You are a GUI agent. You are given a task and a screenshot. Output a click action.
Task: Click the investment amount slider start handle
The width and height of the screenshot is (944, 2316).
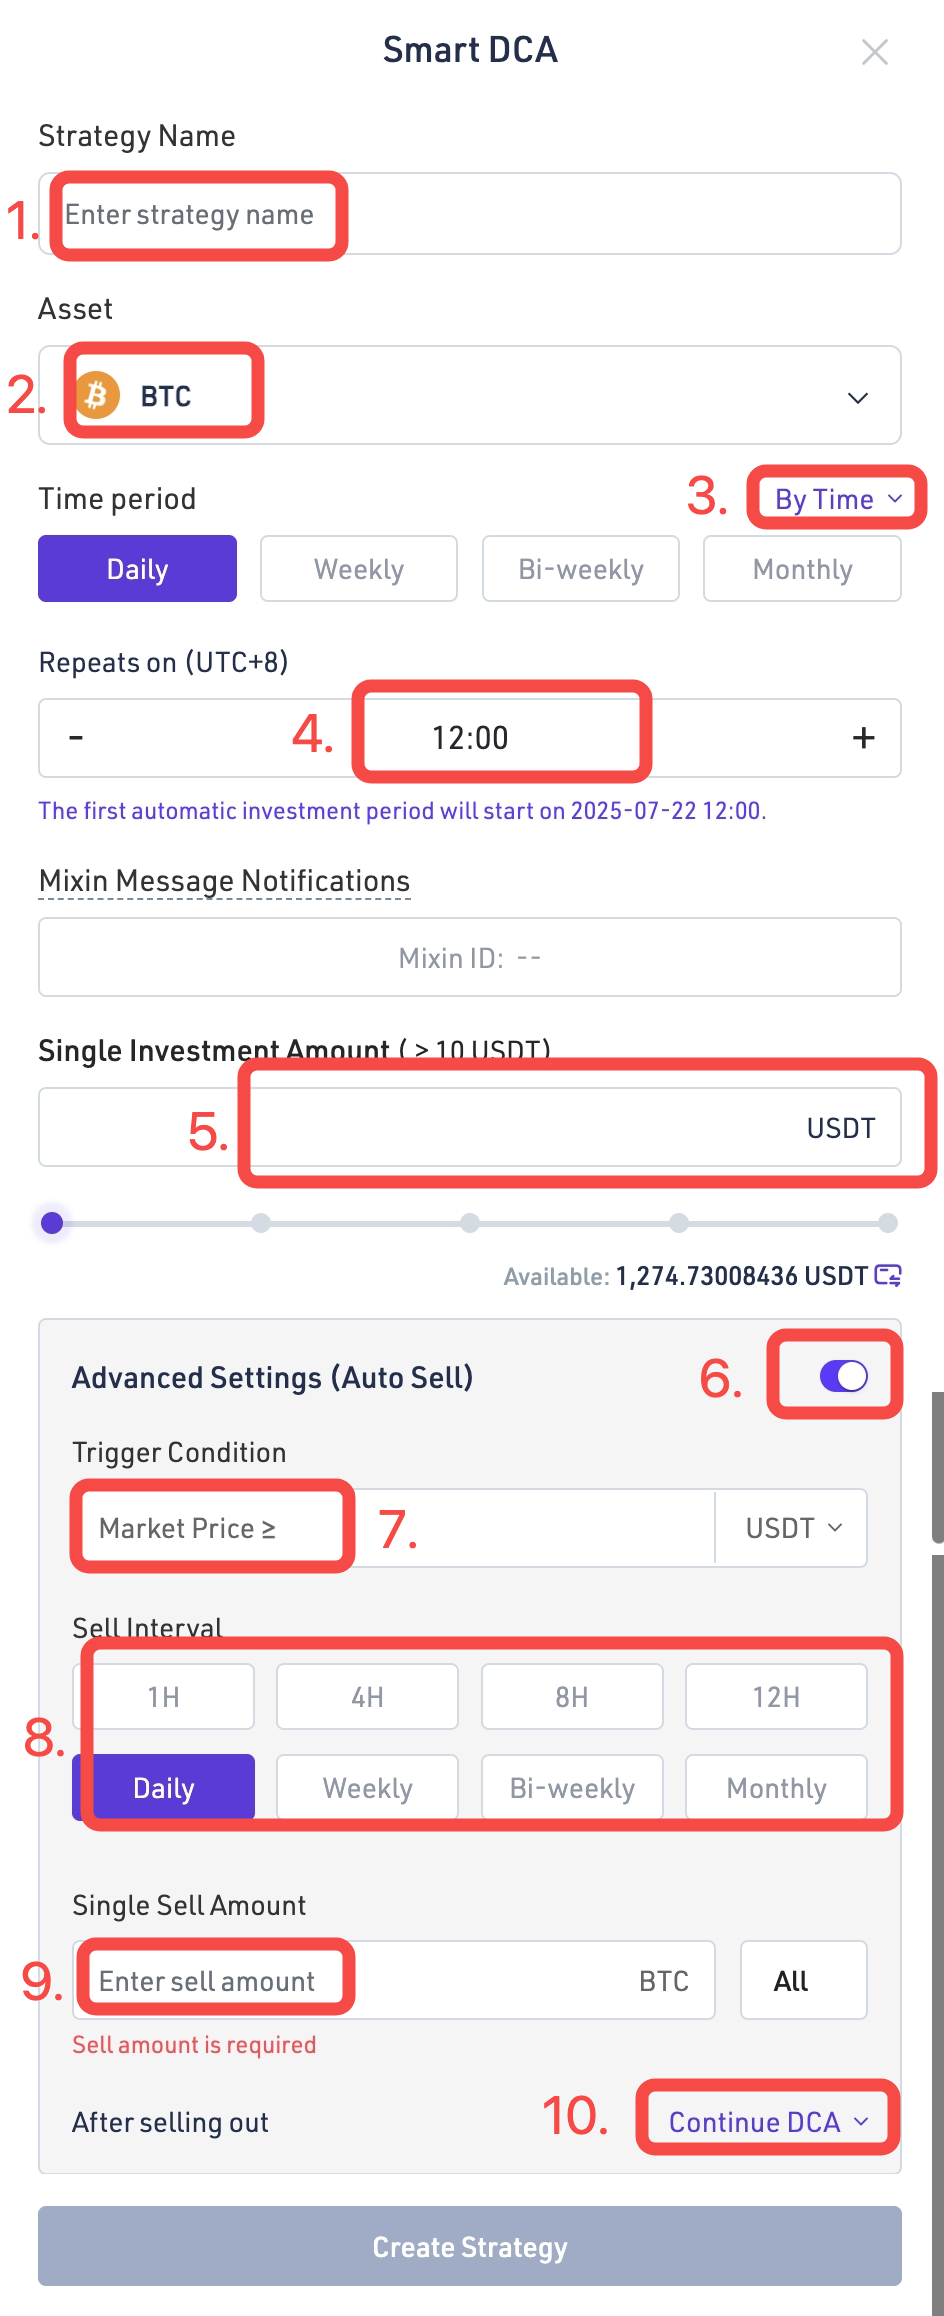[x=52, y=1222]
